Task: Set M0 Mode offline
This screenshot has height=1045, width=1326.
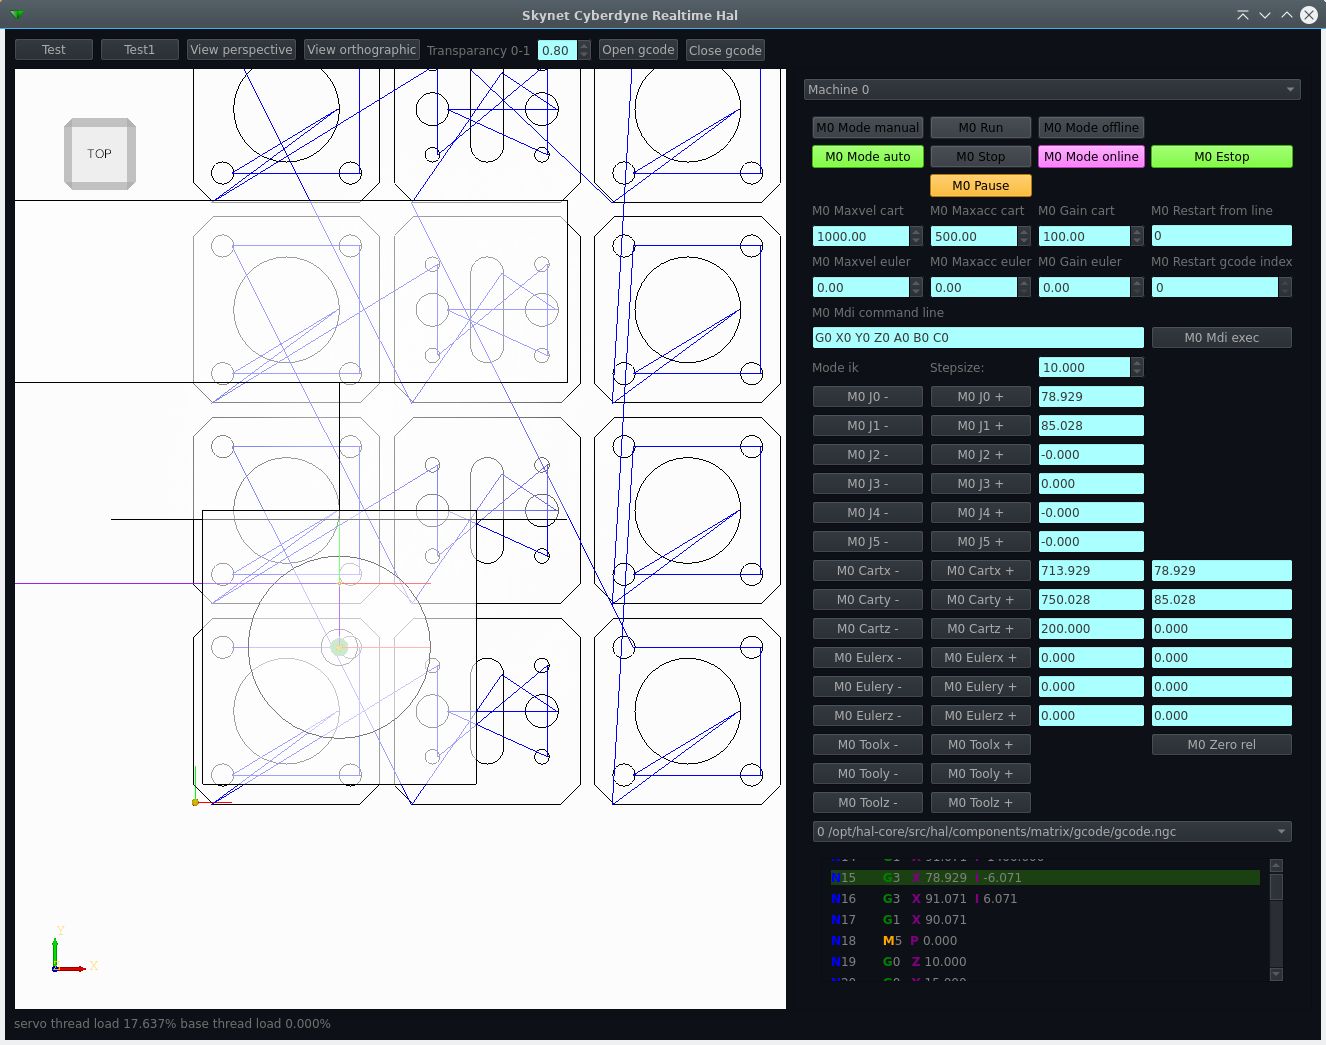Action: (1091, 127)
